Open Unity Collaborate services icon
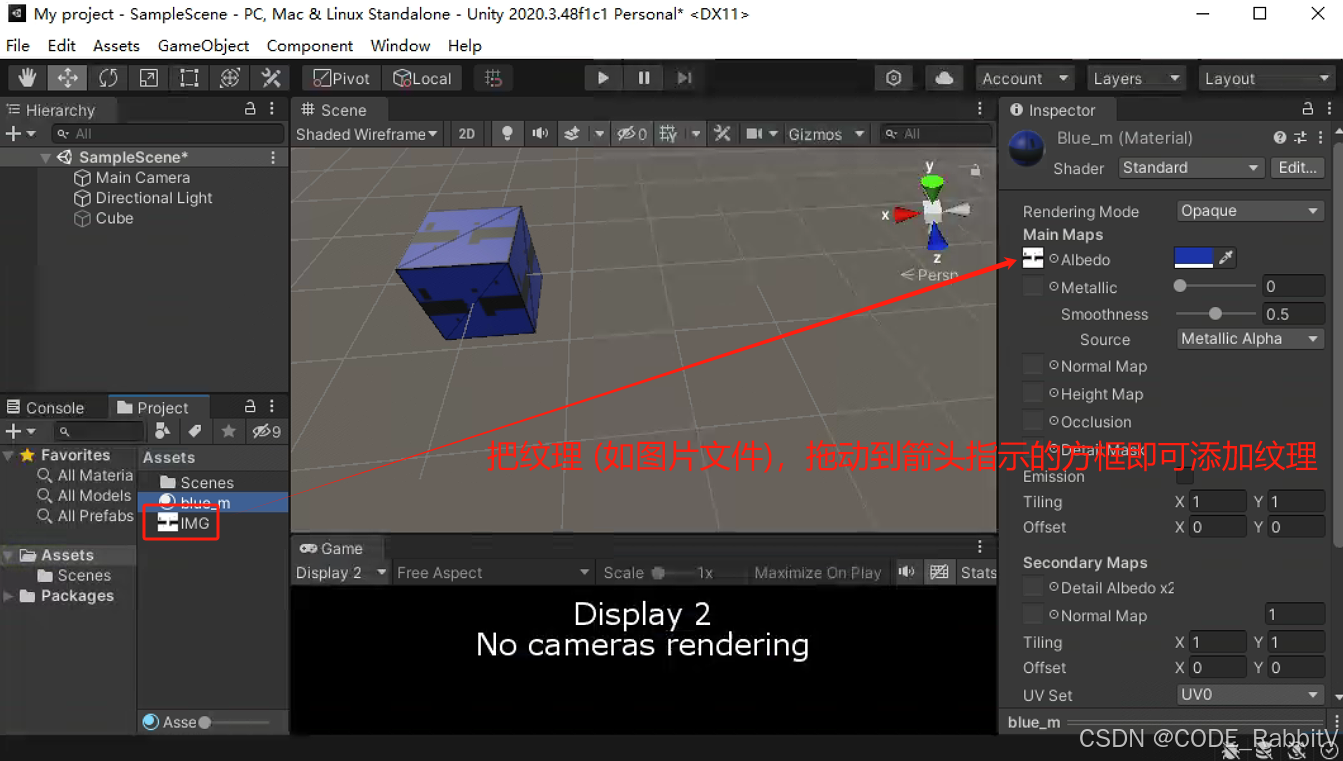Image resolution: width=1343 pixels, height=761 pixels. click(x=894, y=78)
